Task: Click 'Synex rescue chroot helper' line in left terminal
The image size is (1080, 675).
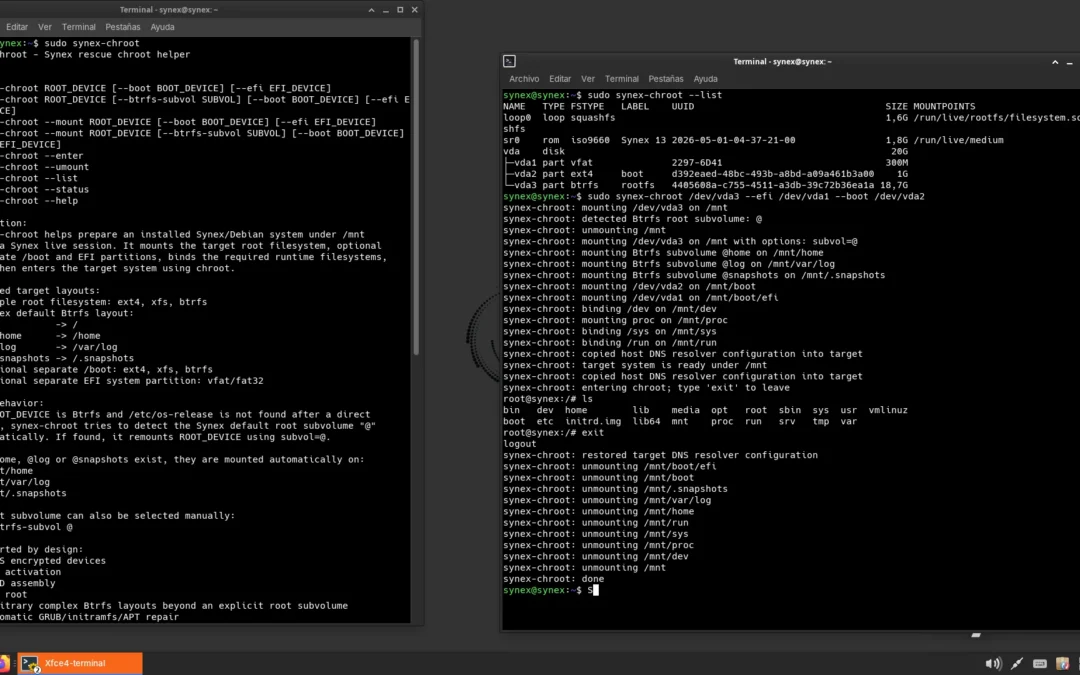Action: pyautogui.click(x=95, y=54)
